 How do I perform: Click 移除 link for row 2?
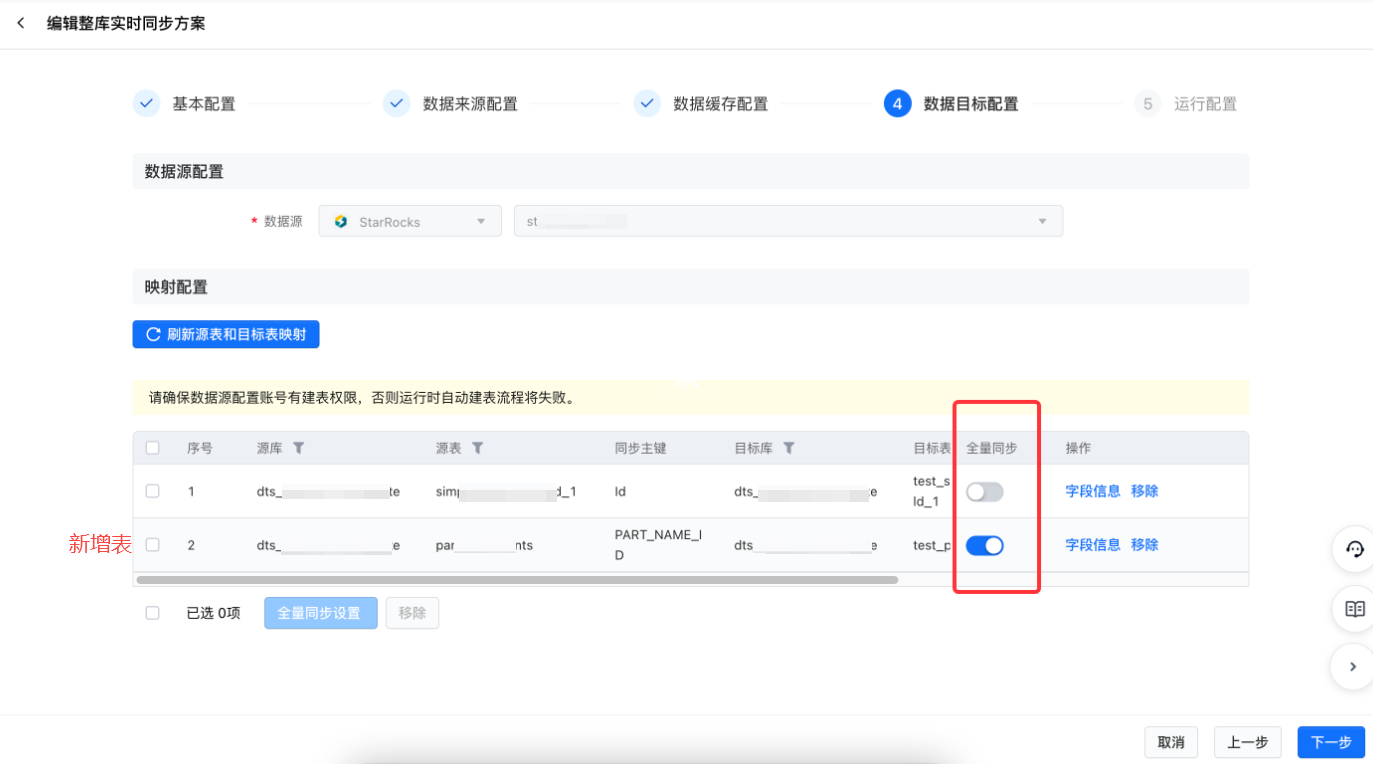click(x=1145, y=545)
